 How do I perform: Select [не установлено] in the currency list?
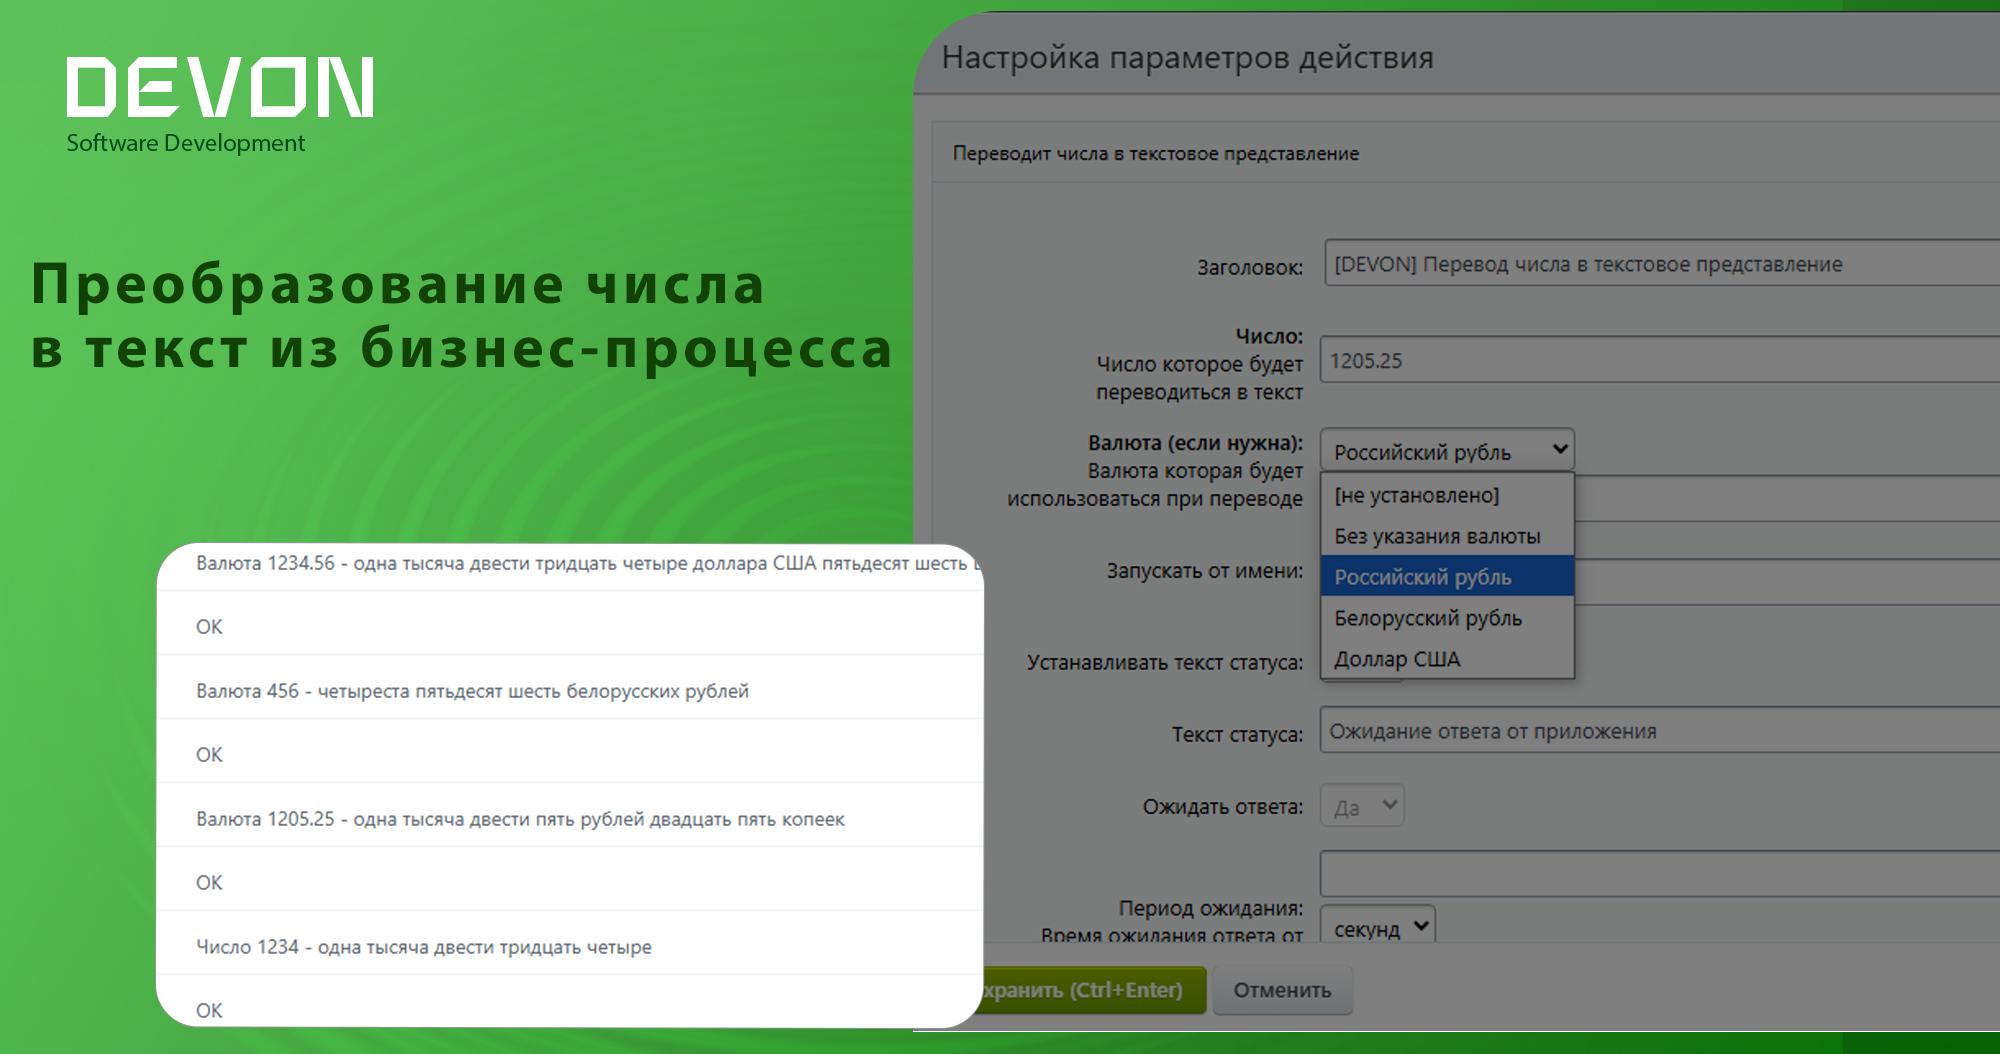point(1447,495)
